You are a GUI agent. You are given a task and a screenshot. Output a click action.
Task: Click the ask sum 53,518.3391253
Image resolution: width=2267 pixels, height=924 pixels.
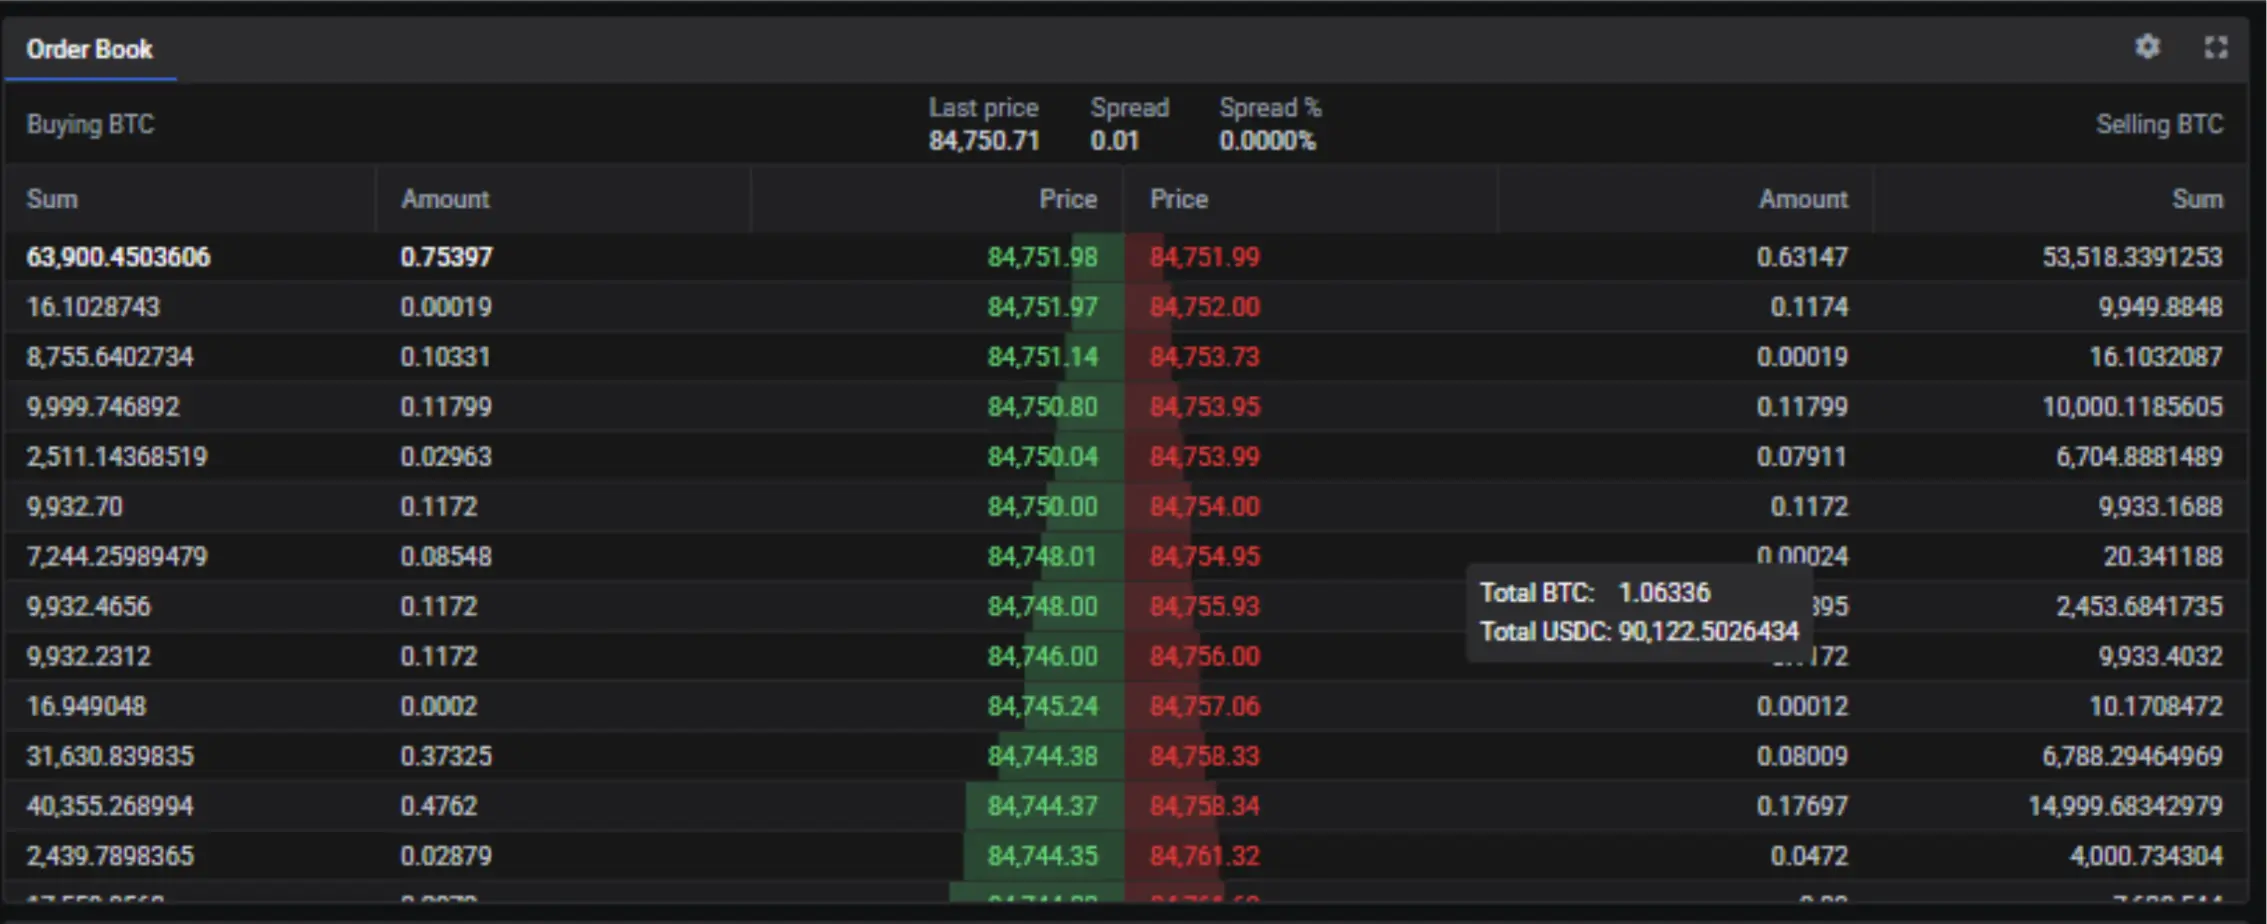2132,257
